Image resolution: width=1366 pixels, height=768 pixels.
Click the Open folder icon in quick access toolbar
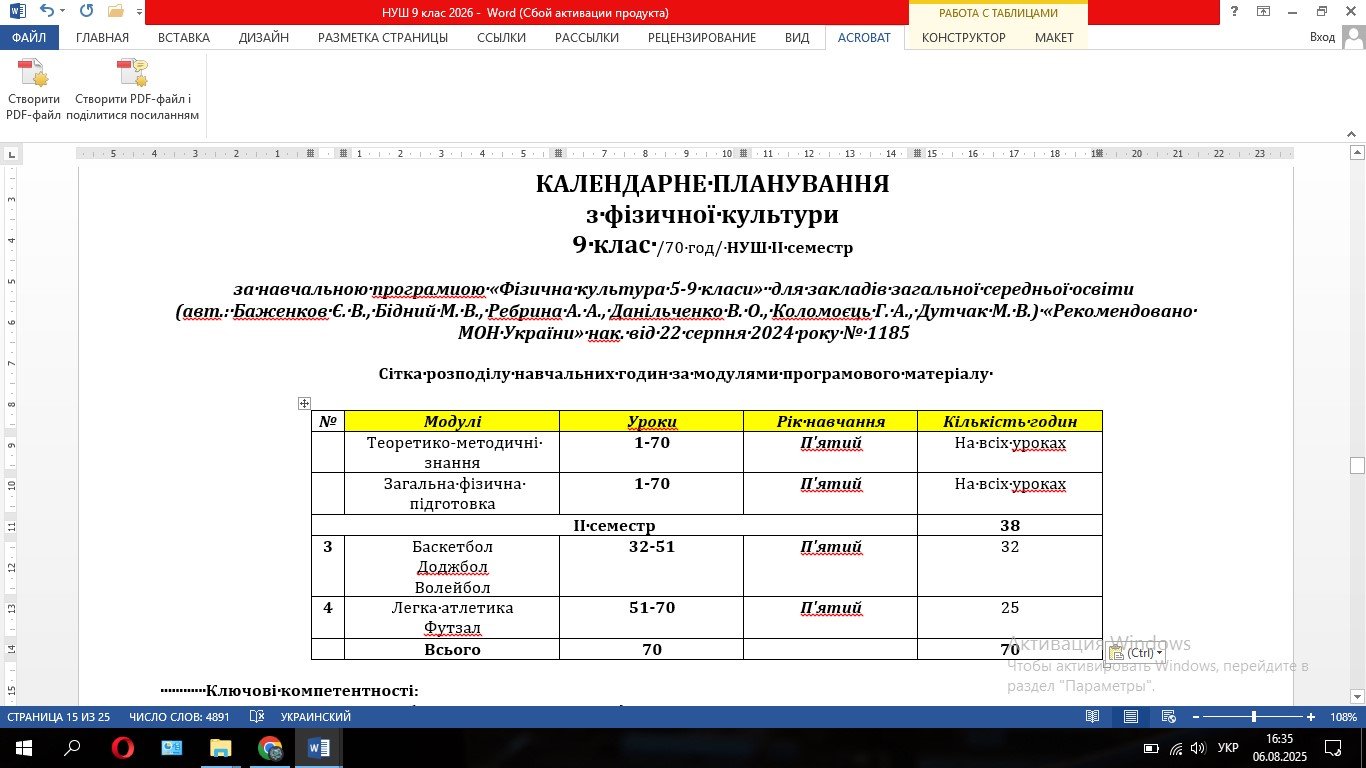tap(115, 12)
